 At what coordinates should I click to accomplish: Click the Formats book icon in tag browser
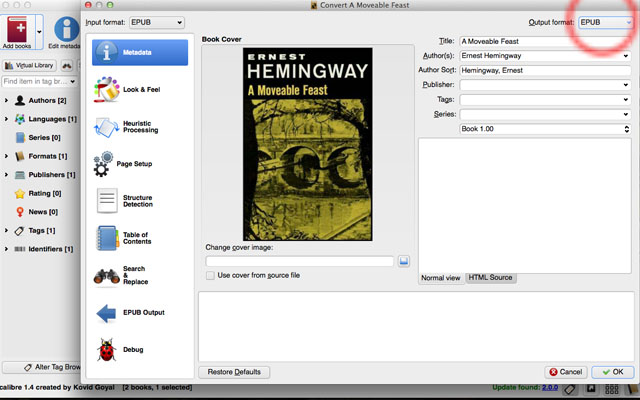point(20,156)
